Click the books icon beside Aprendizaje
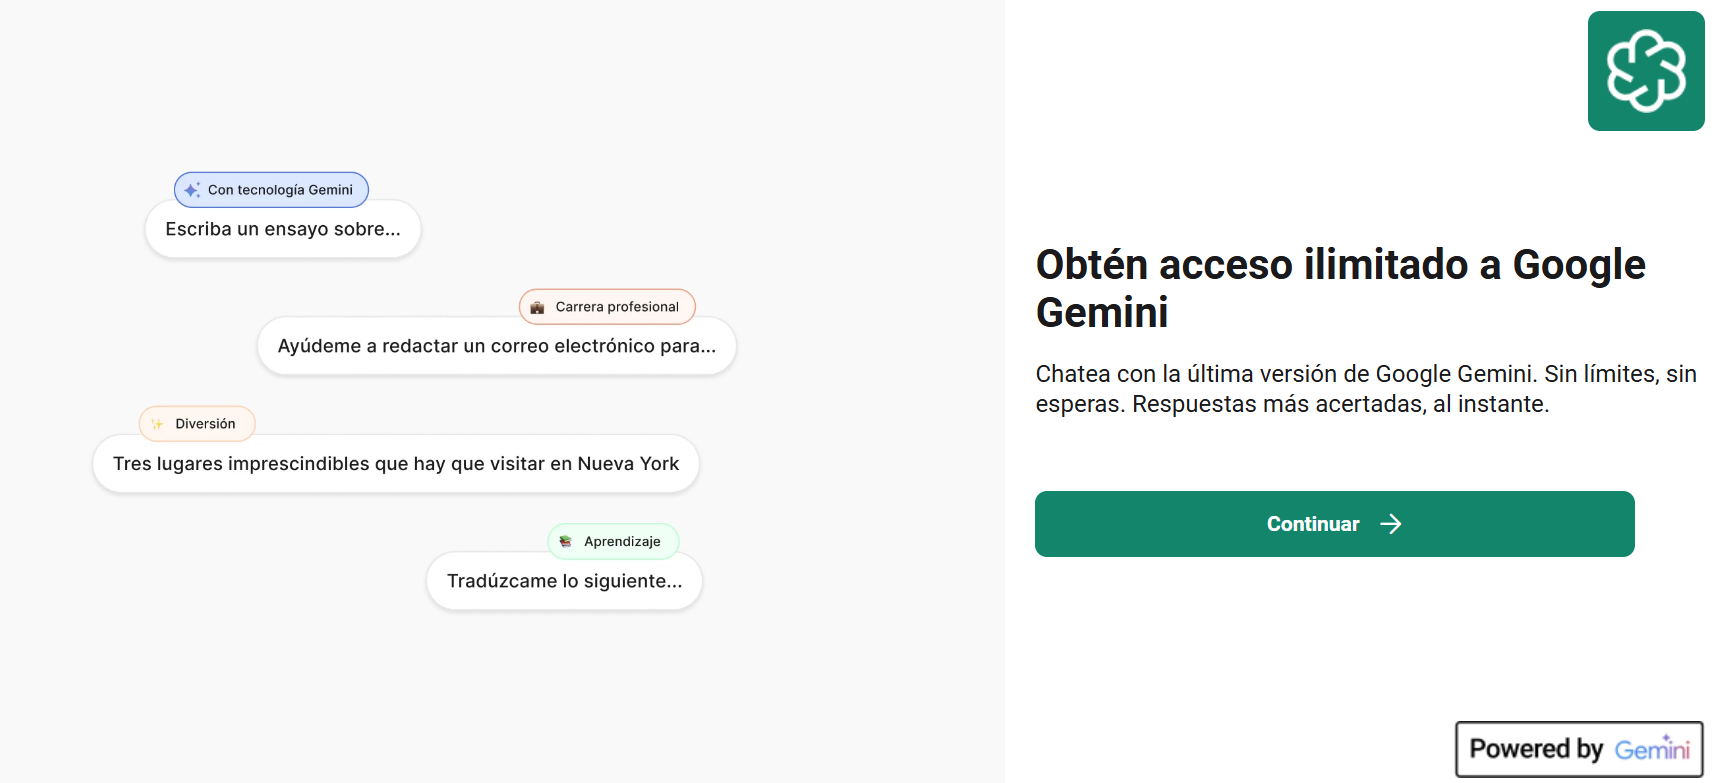This screenshot has height=783, width=1714. coord(566,541)
